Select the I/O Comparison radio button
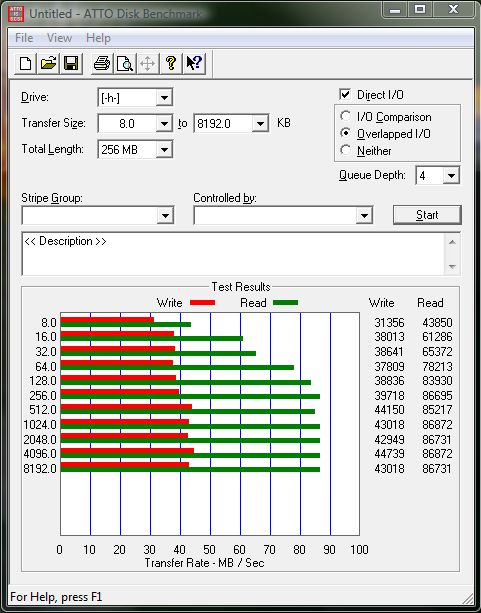This screenshot has width=481, height=613. point(345,116)
